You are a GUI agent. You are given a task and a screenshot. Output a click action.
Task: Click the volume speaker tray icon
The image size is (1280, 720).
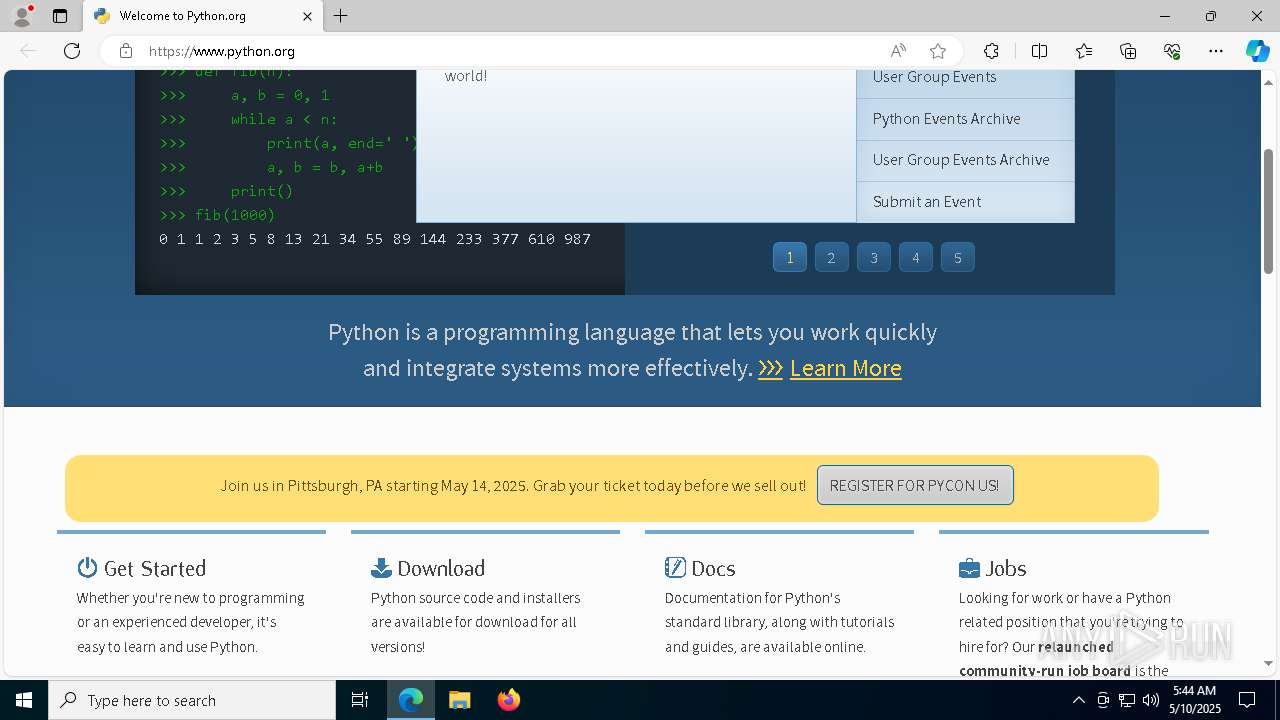[1151, 700]
